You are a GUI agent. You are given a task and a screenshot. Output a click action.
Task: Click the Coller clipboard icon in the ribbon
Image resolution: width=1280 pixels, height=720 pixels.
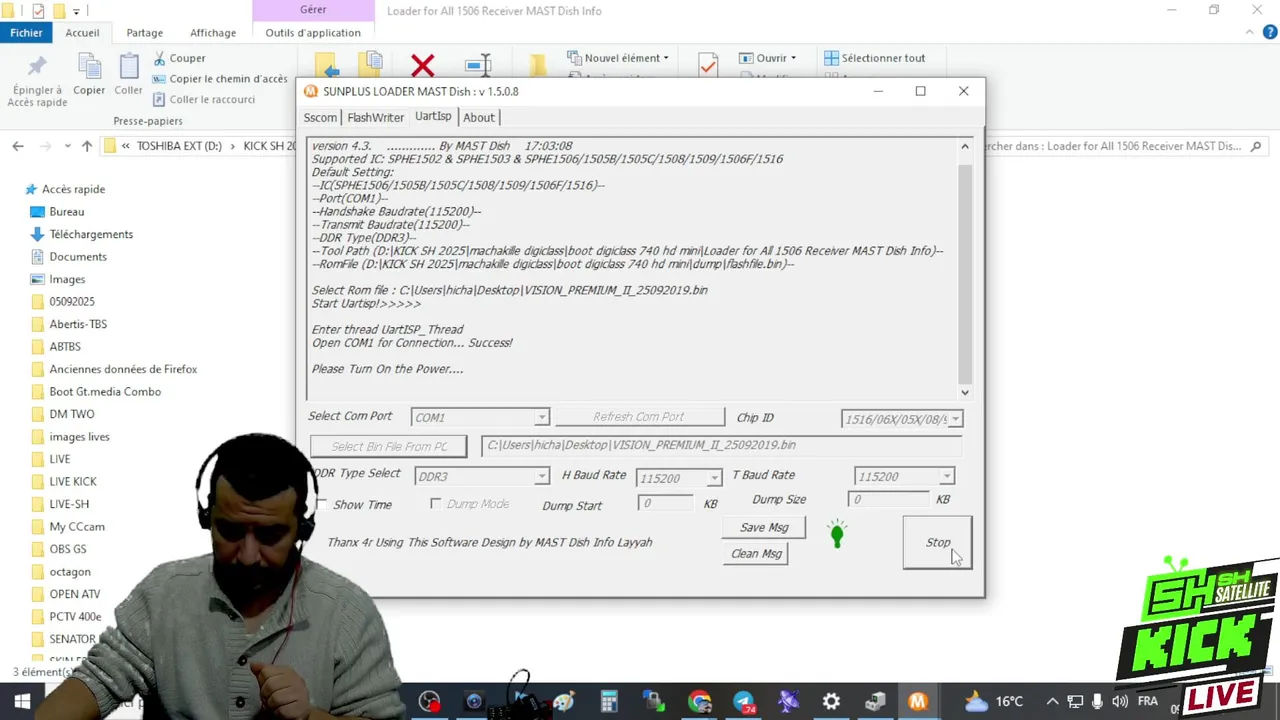[128, 67]
